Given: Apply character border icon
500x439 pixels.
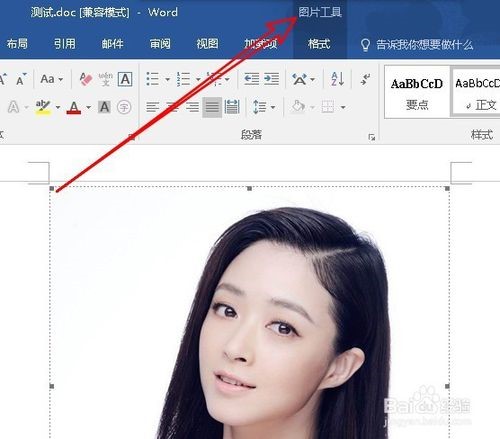Looking at the screenshot, I should tap(125, 79).
